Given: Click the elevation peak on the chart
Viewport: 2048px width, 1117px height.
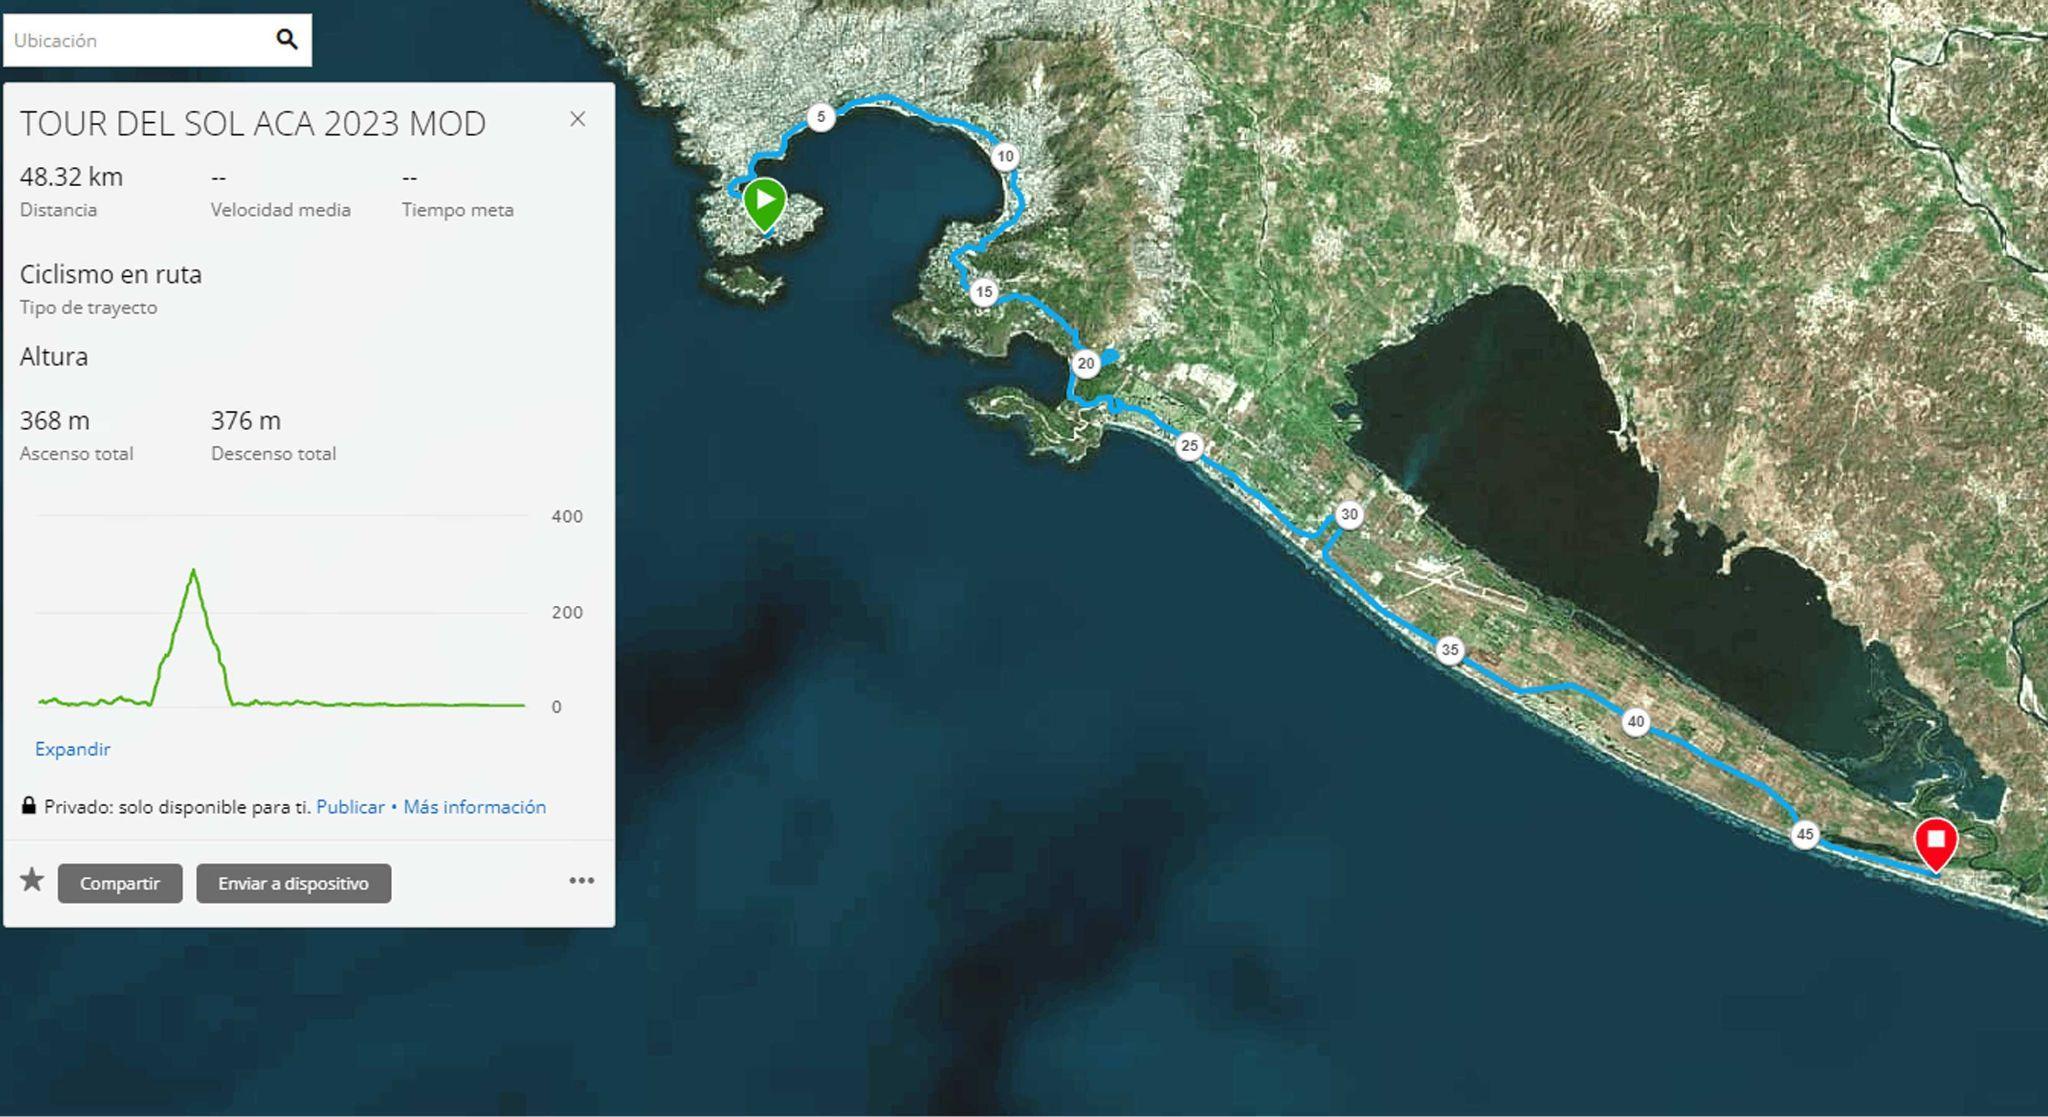Looking at the screenshot, I should pyautogui.click(x=193, y=571).
